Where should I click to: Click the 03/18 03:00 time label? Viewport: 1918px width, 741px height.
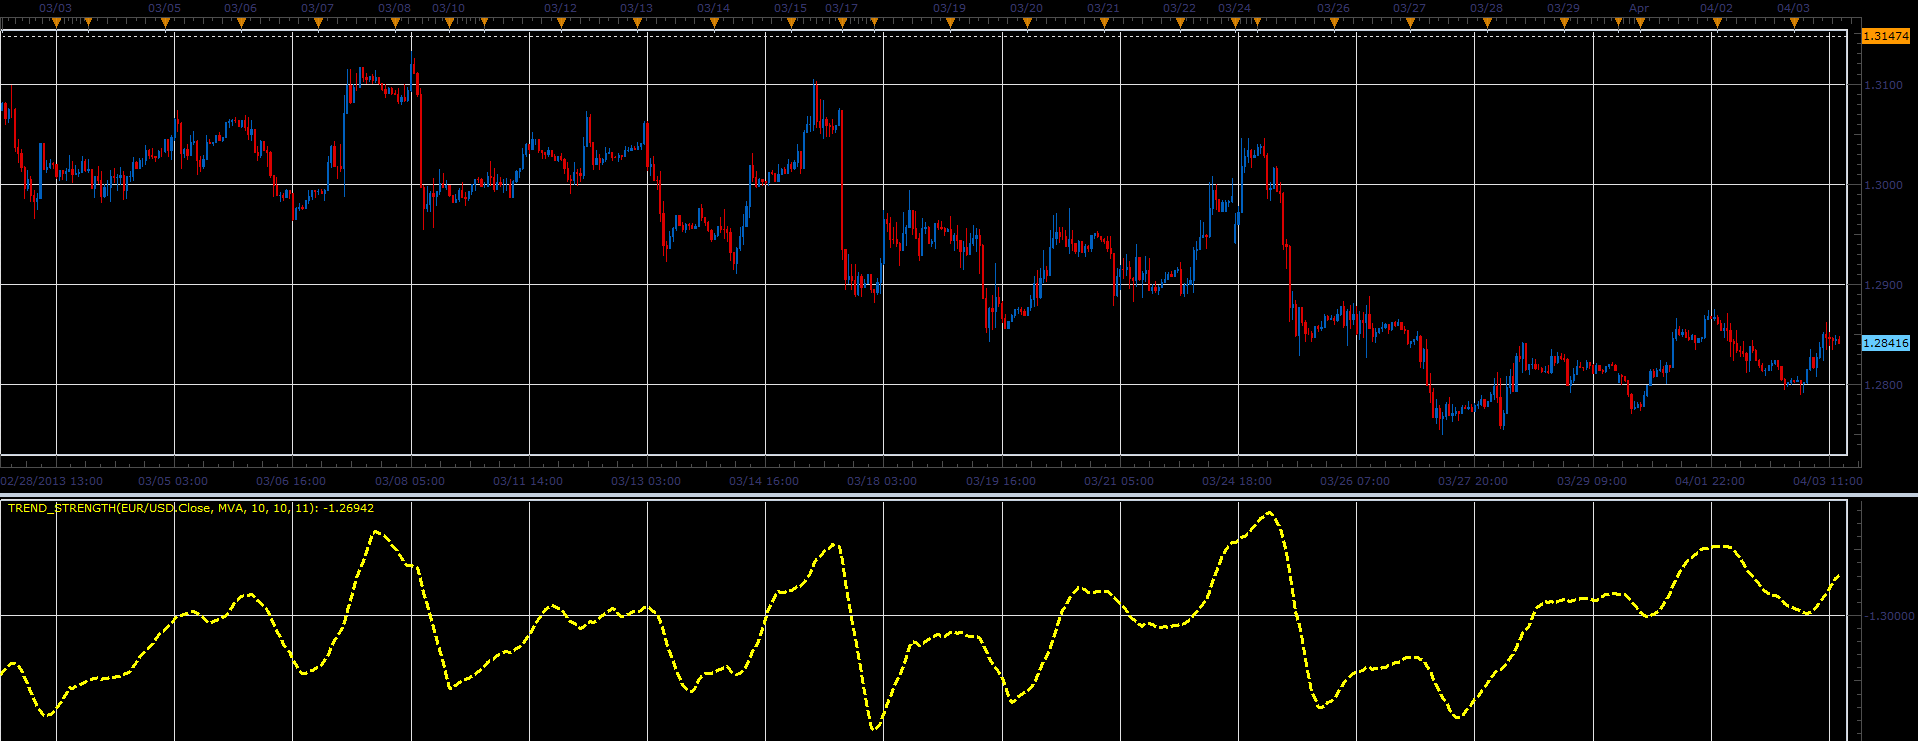click(x=882, y=481)
